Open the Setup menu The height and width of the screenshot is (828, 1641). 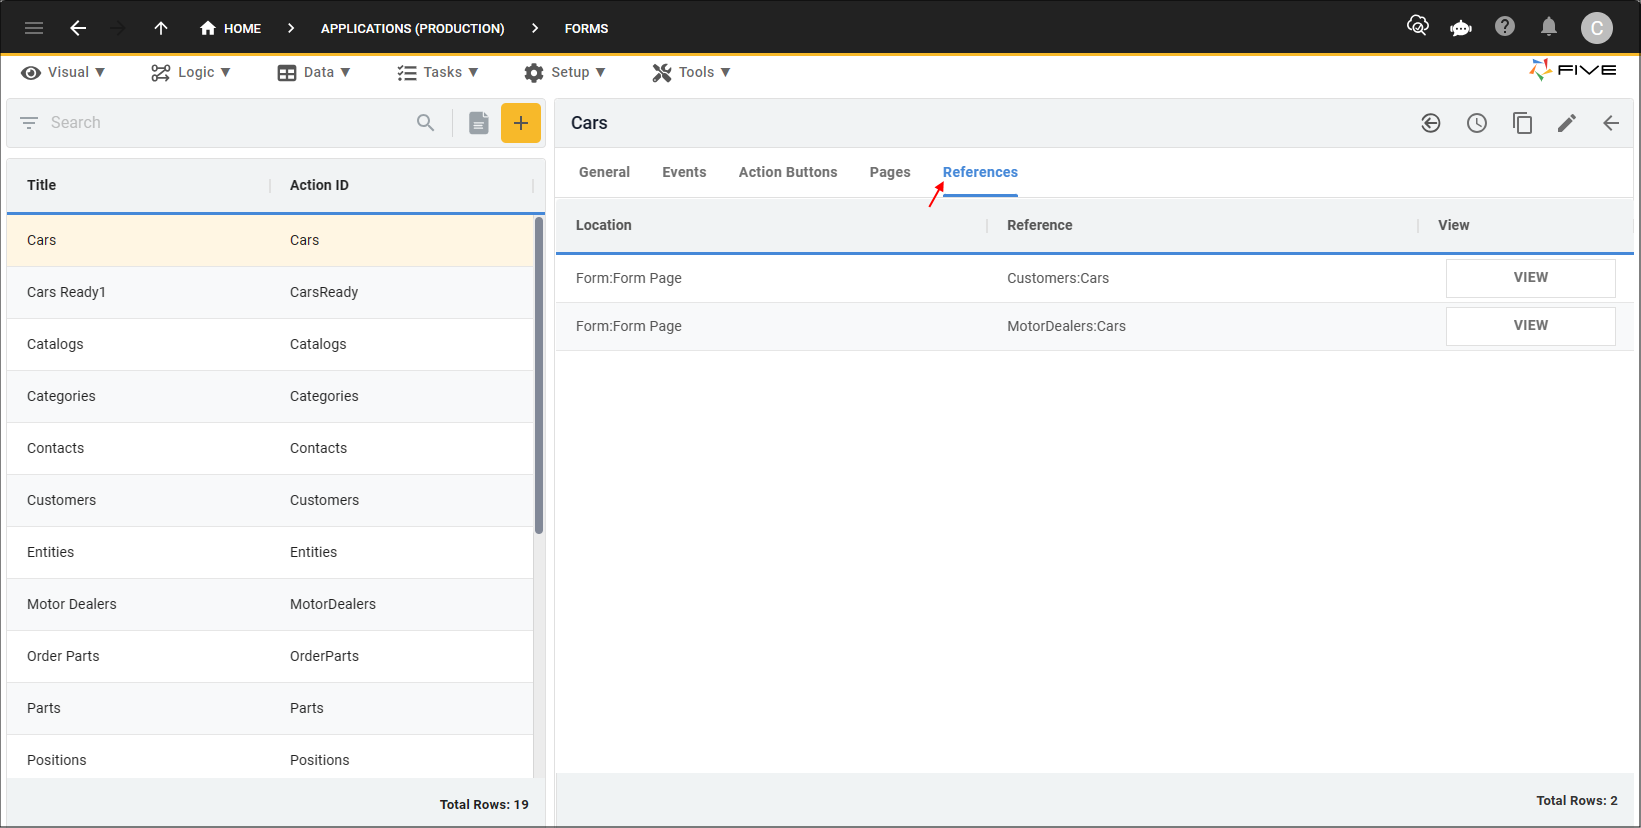coord(565,72)
